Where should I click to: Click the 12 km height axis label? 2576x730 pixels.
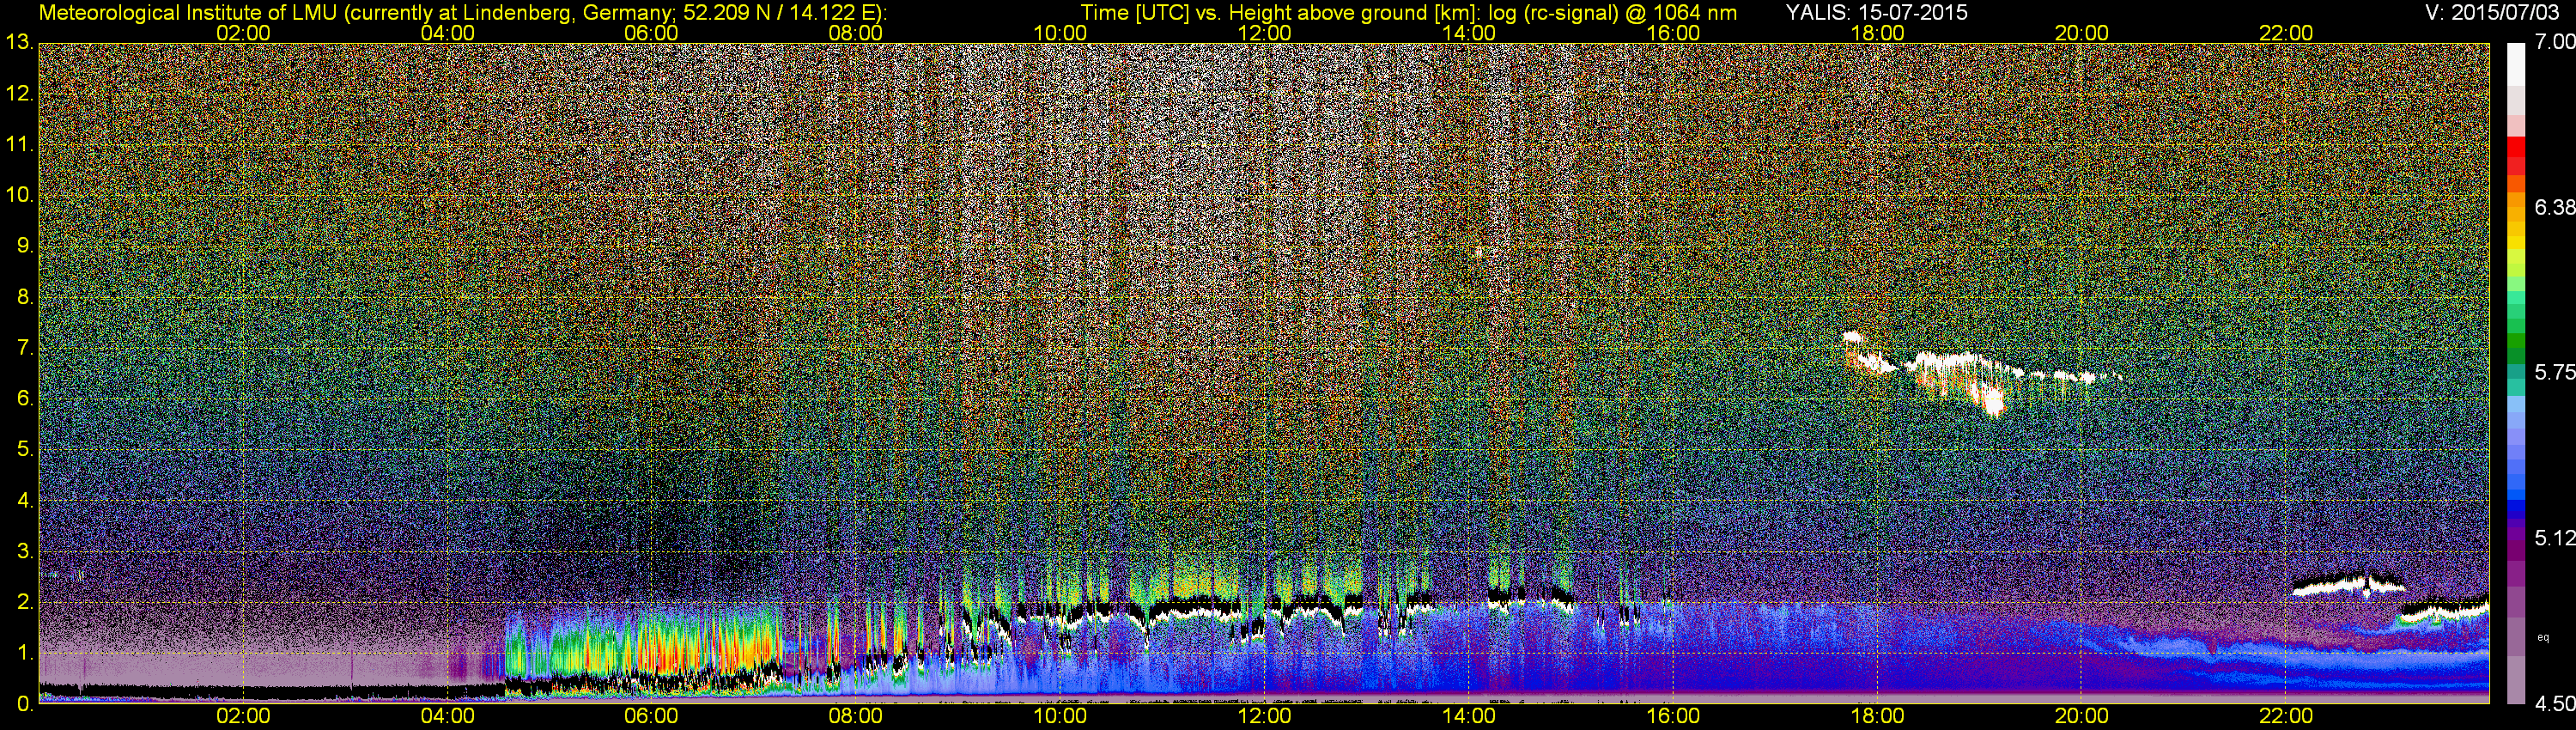[19, 94]
